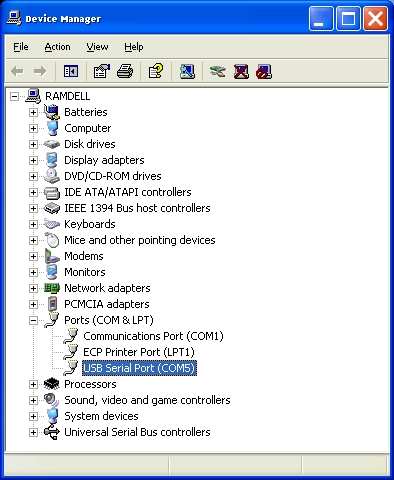Expand the Batteries node
Screen dimensions: 394x480
33,112
